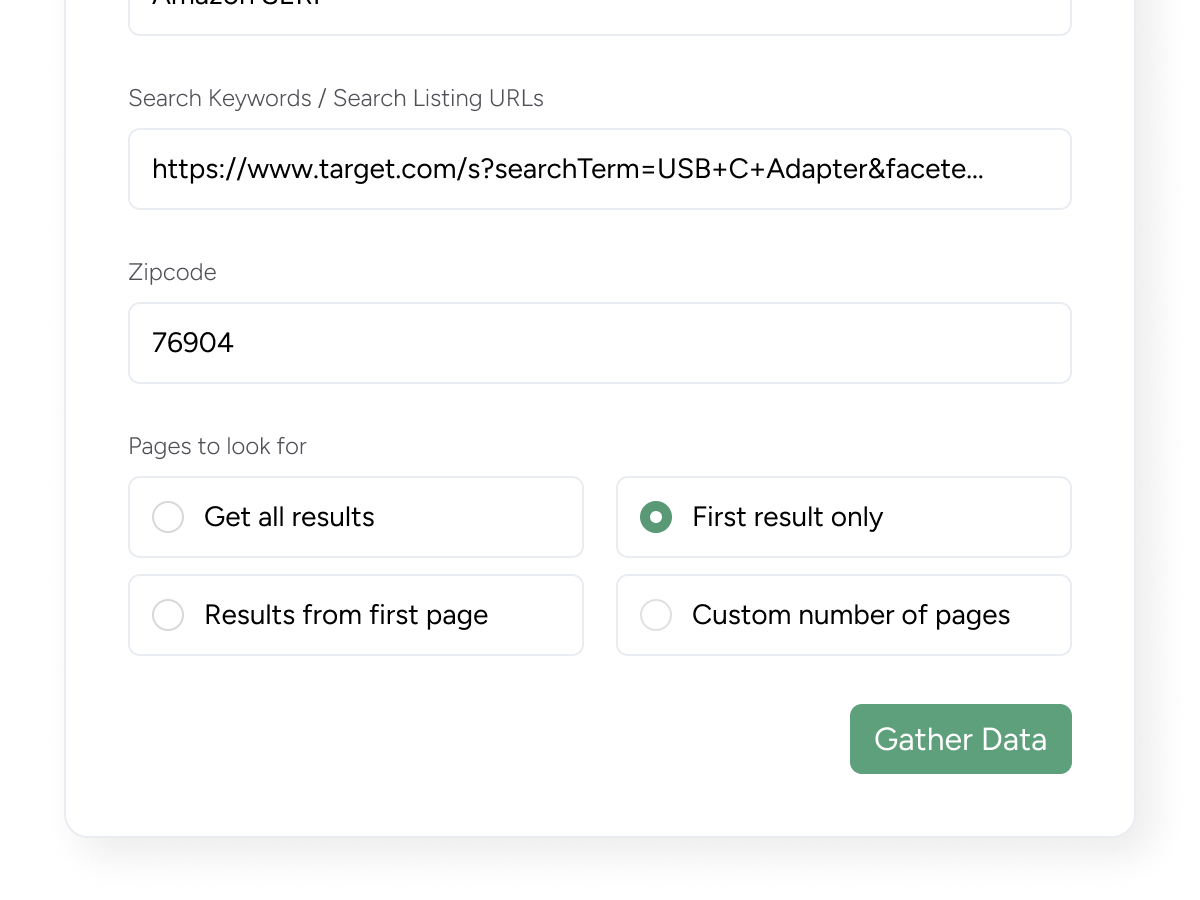Click the 'Pages to look for' heading
This screenshot has width=1200, height=900.
tap(217, 446)
